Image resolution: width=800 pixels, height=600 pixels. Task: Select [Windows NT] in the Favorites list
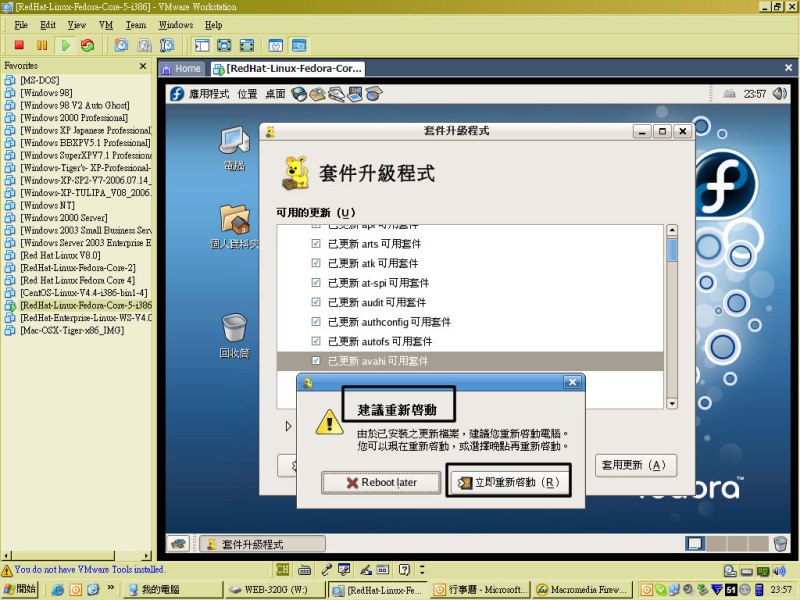(47, 205)
